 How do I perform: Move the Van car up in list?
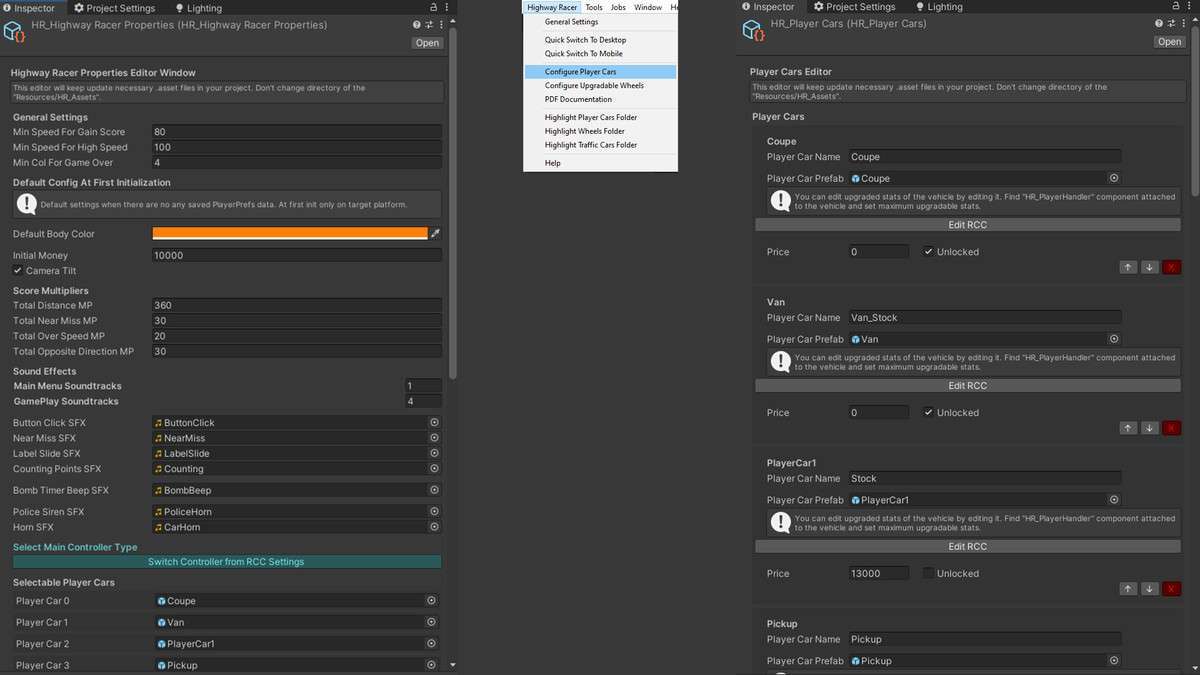point(1128,428)
